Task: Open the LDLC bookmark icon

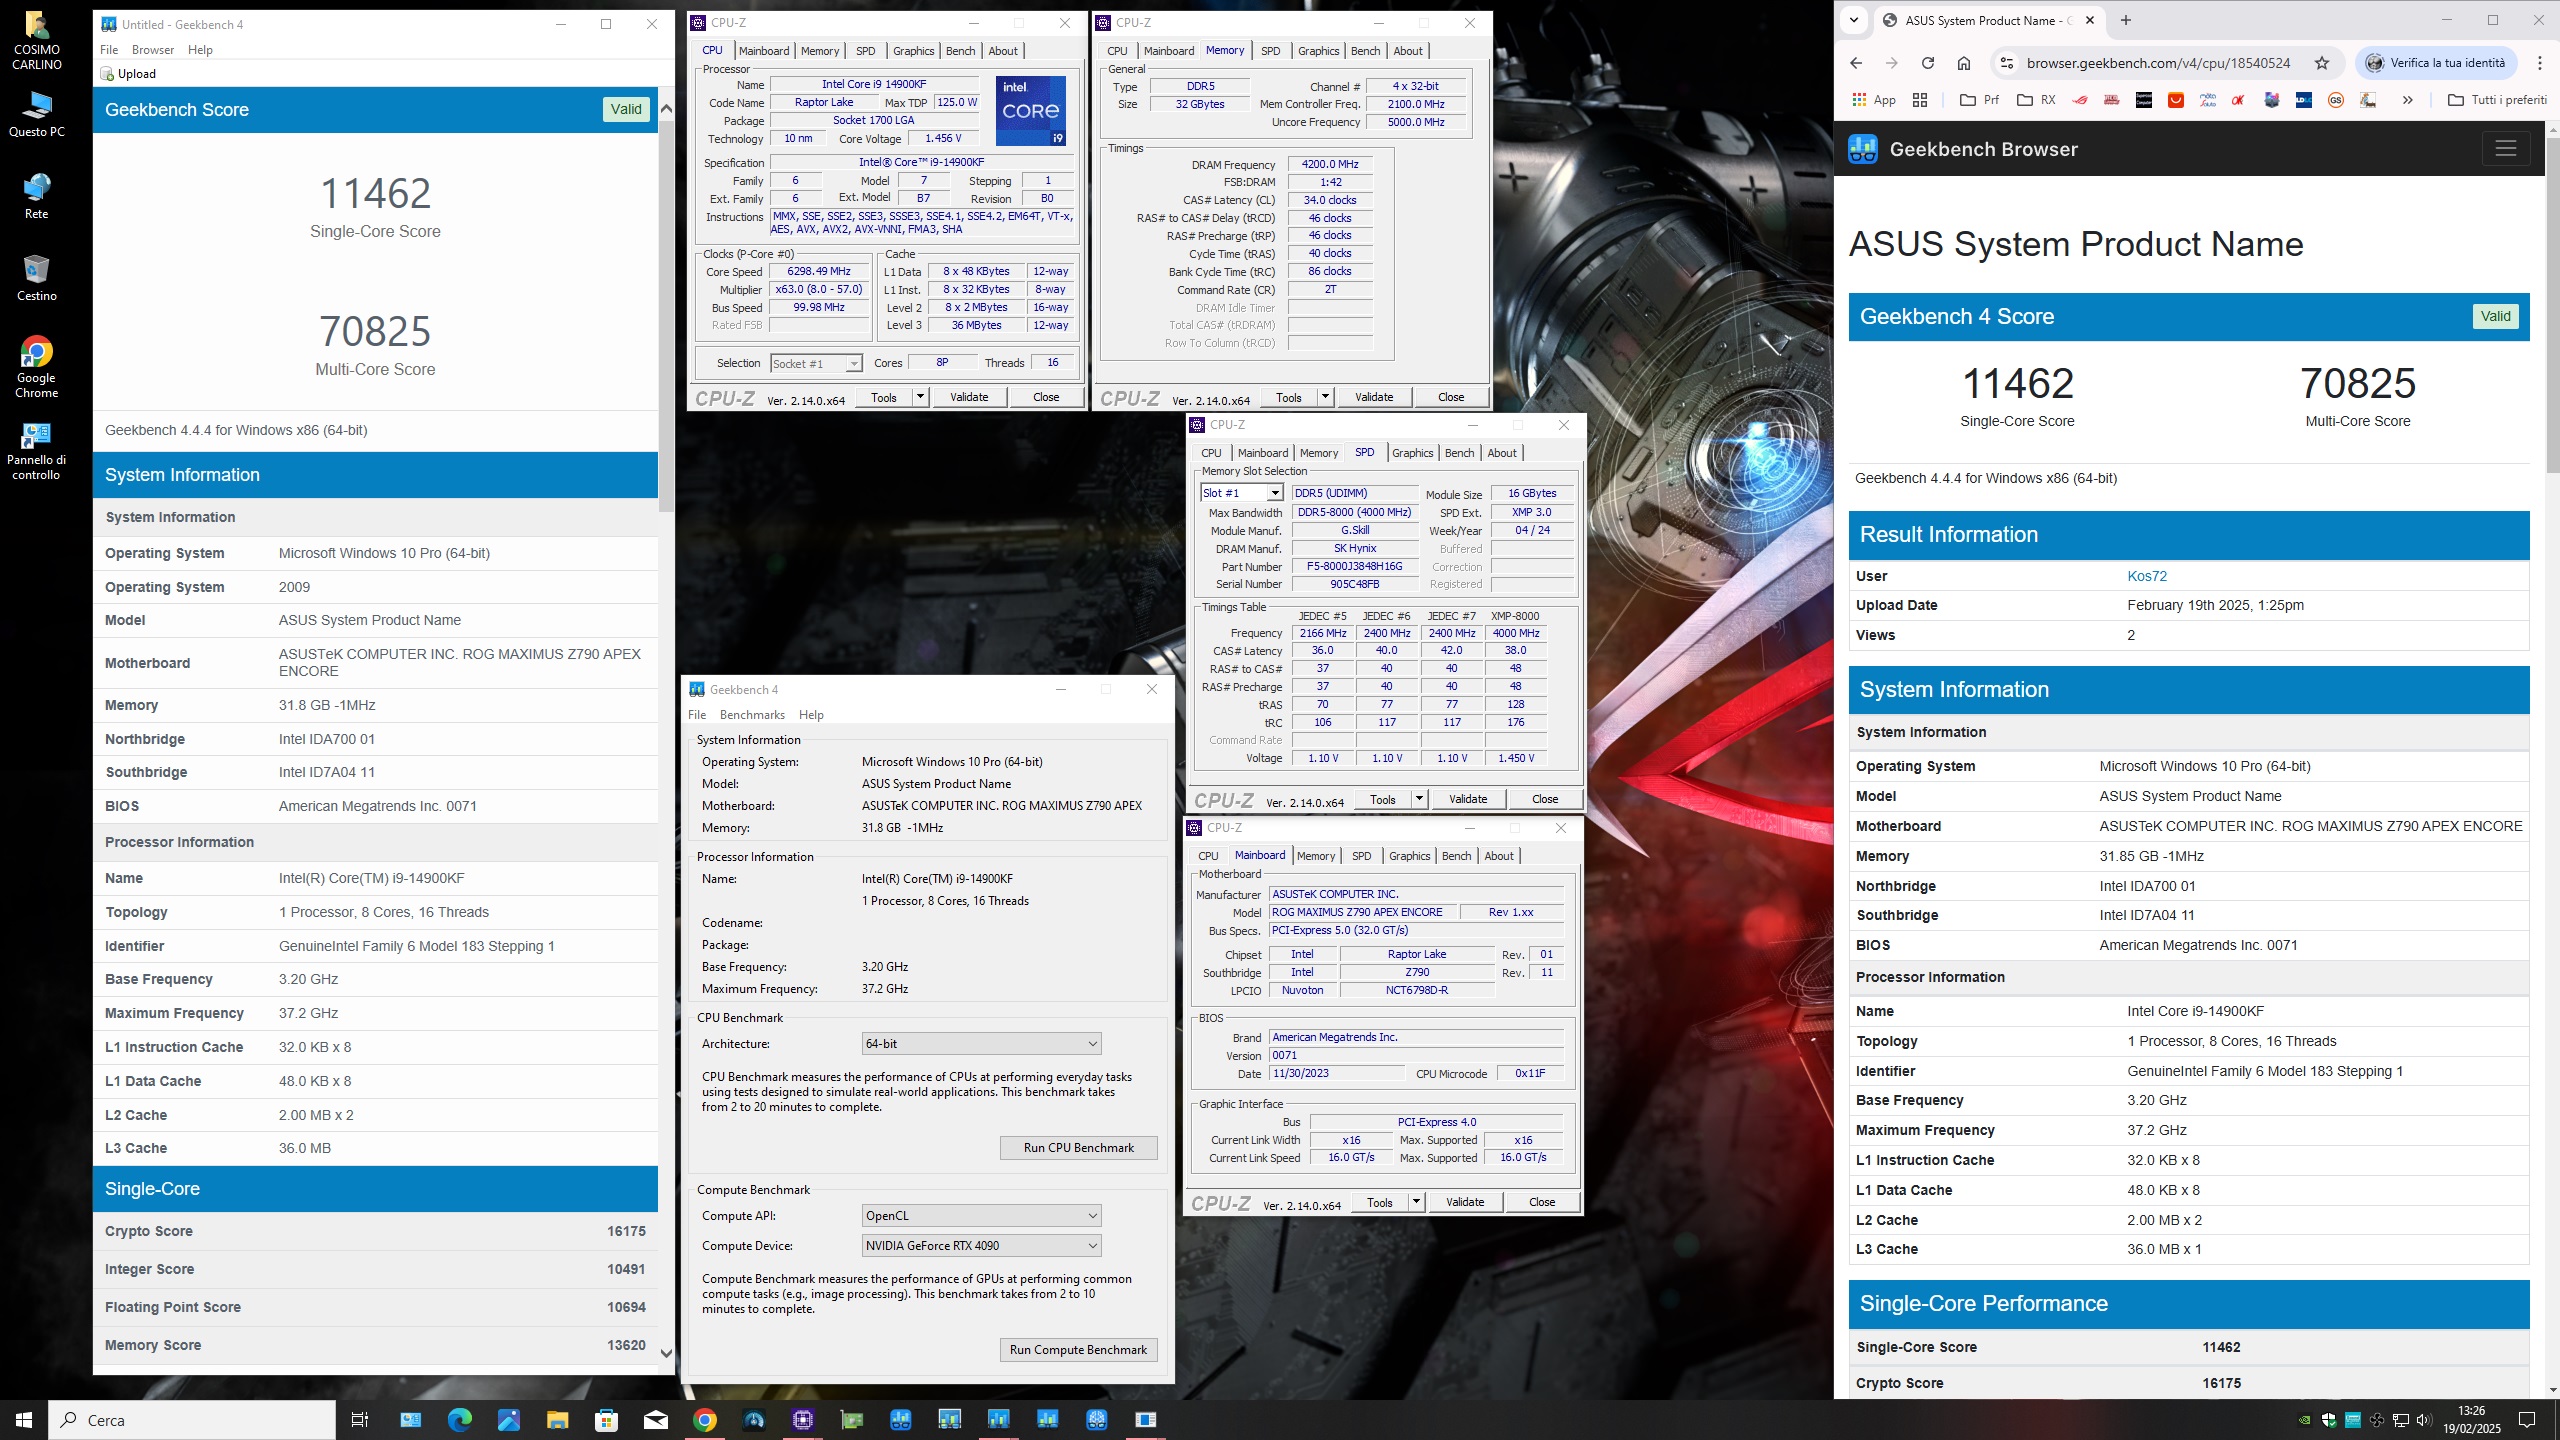Action: pyautogui.click(x=2304, y=100)
